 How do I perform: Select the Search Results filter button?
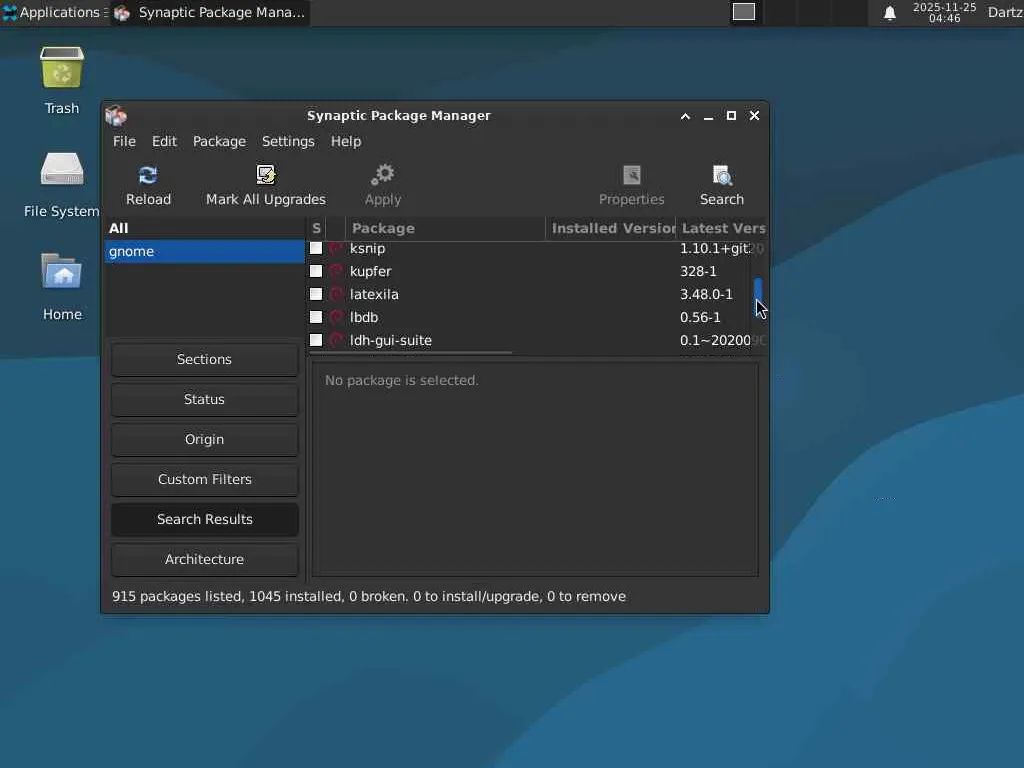click(x=204, y=519)
